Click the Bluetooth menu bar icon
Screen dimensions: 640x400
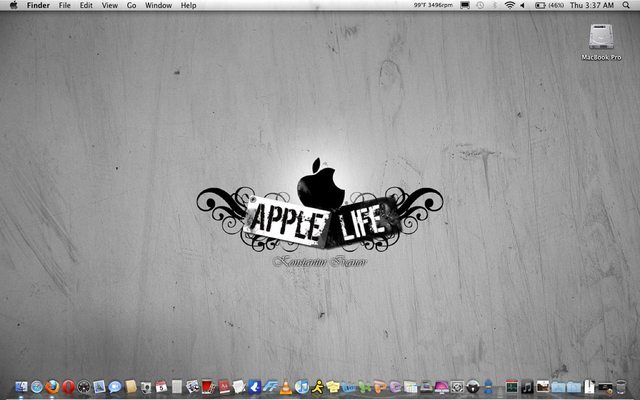(495, 5)
